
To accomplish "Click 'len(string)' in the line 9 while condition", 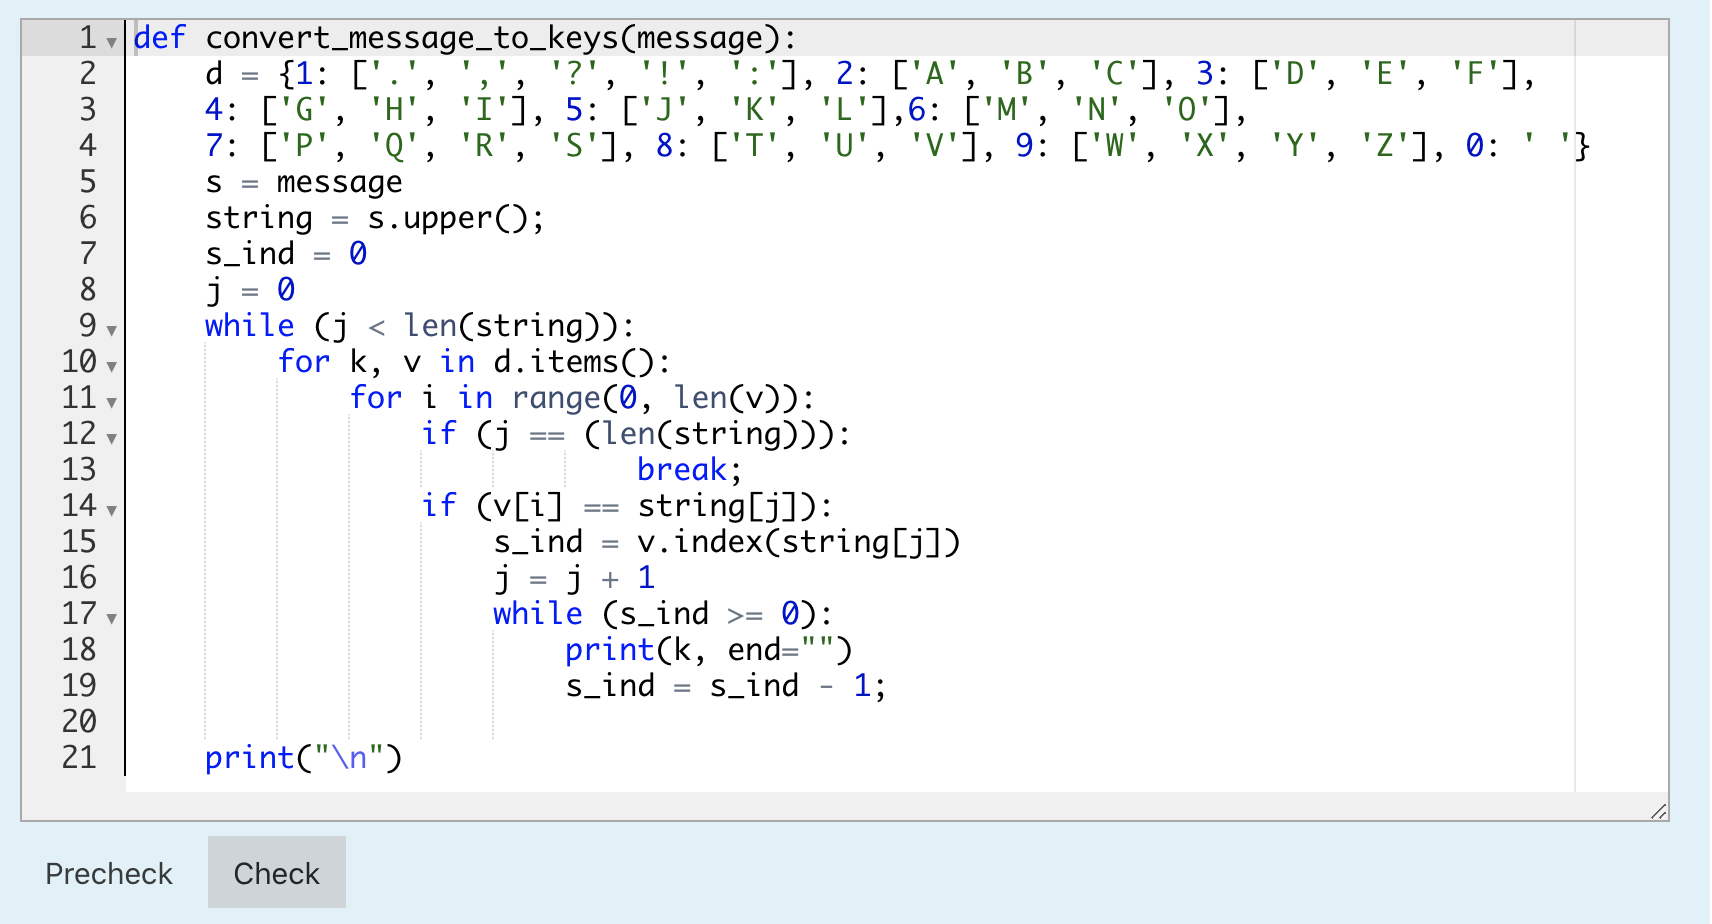I will pos(502,326).
